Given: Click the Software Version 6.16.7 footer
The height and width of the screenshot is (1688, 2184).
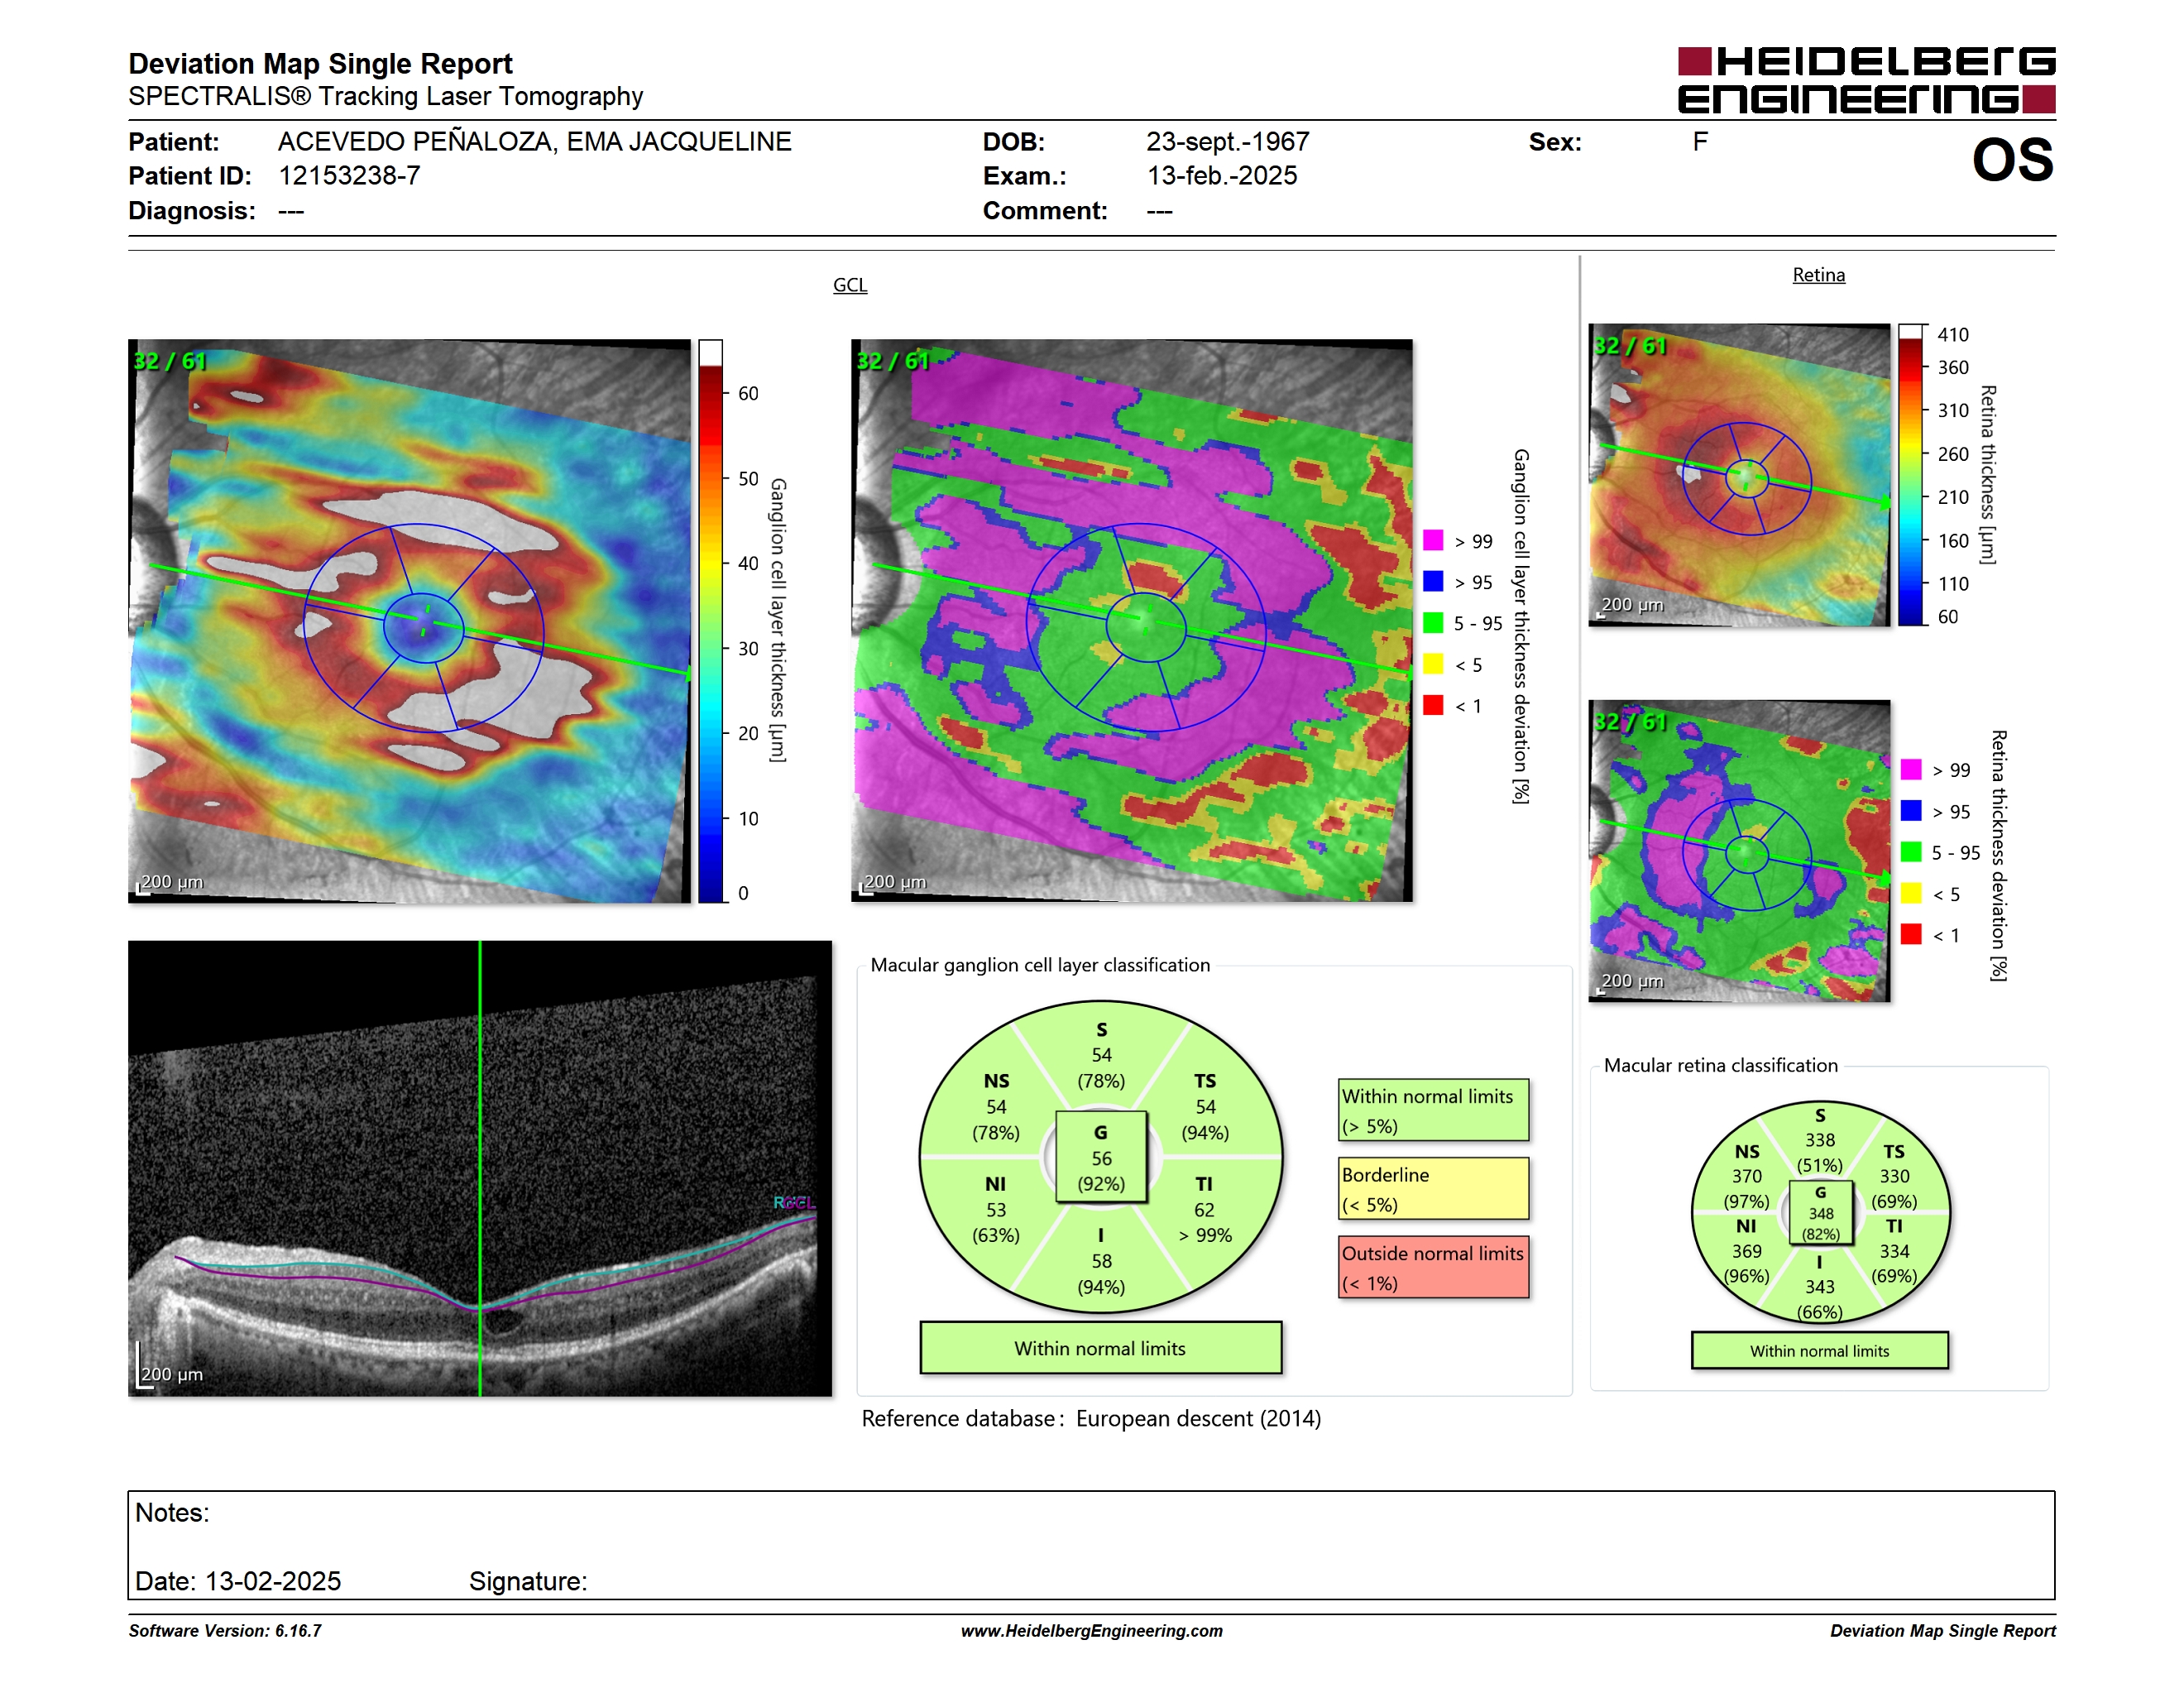Looking at the screenshot, I should pyautogui.click(x=225, y=1630).
